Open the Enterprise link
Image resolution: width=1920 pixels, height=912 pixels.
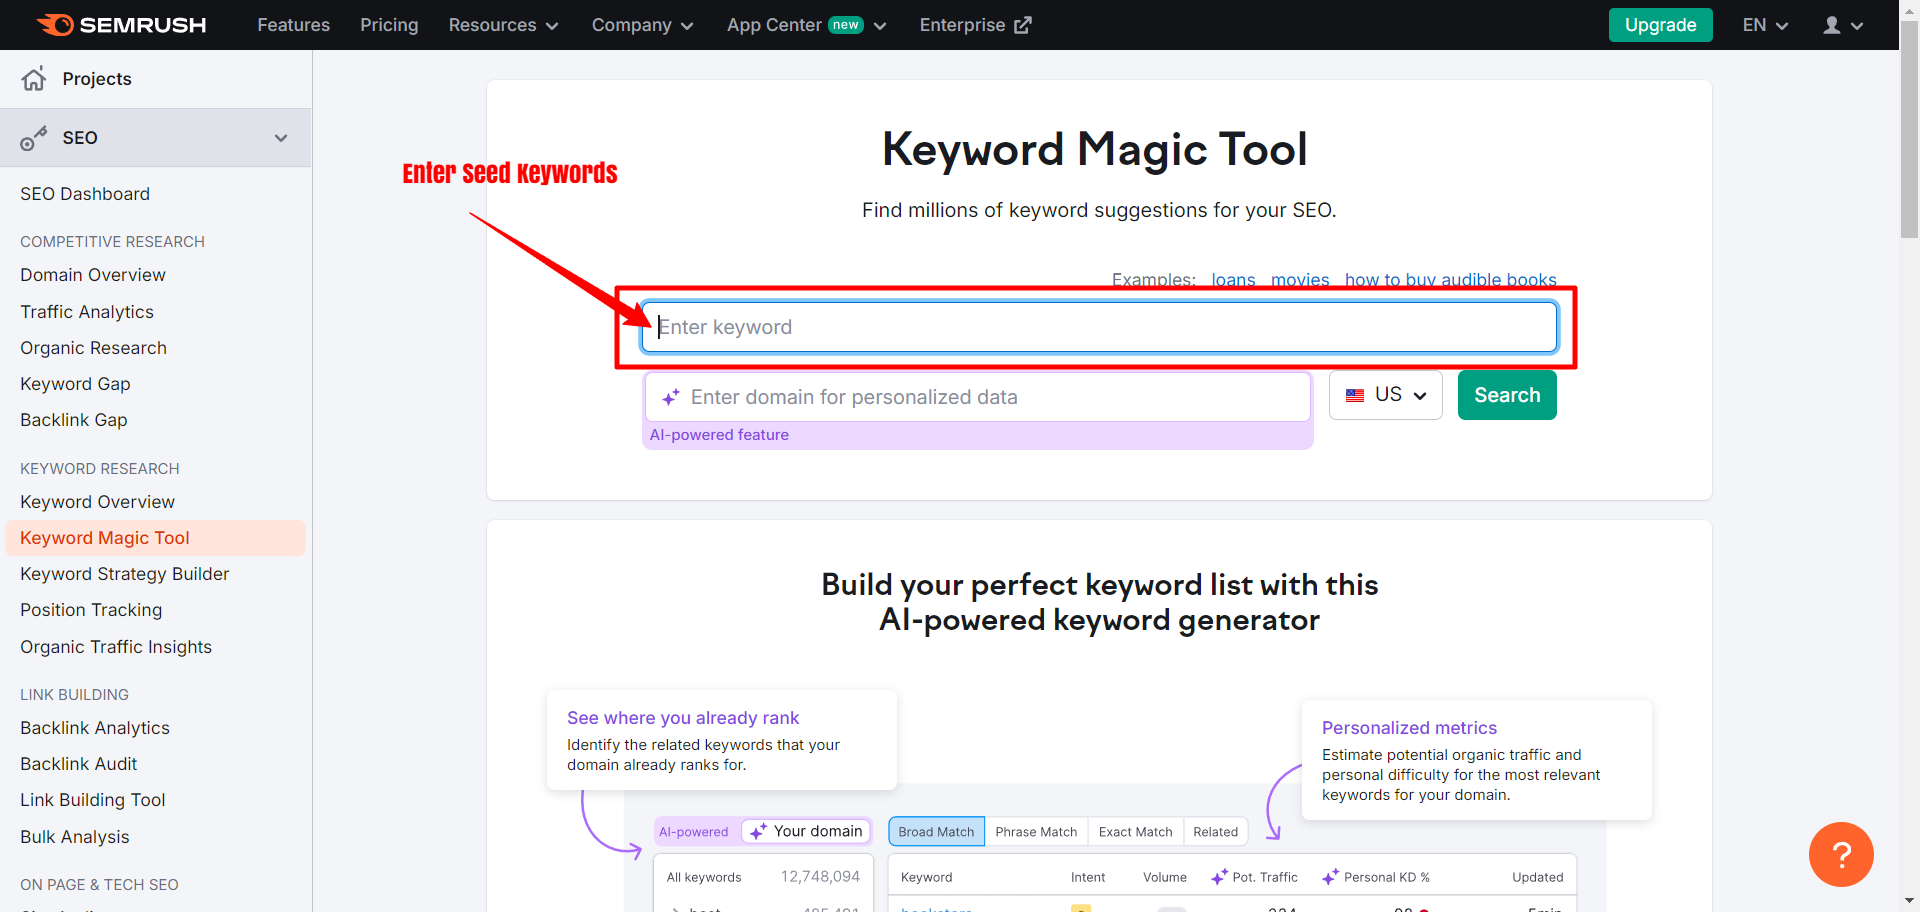pos(975,25)
